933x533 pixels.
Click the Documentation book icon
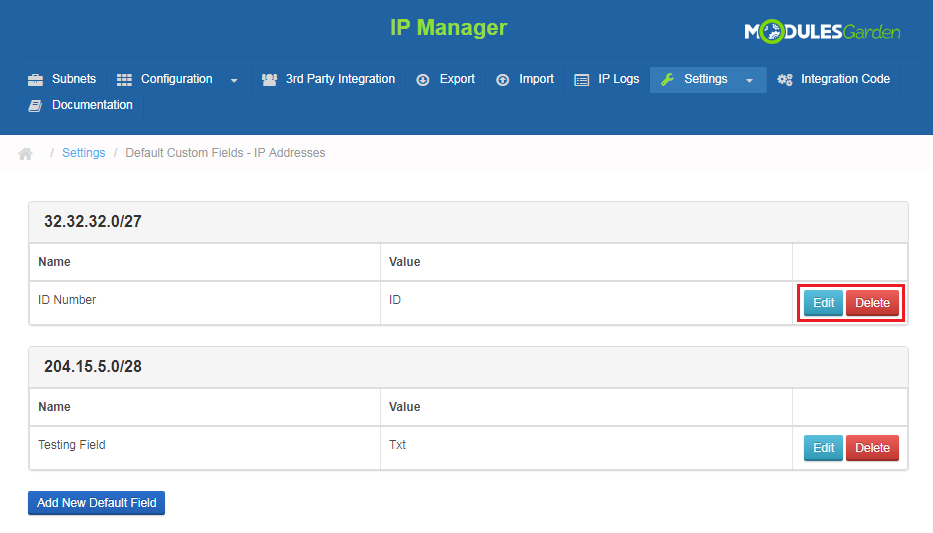point(35,106)
